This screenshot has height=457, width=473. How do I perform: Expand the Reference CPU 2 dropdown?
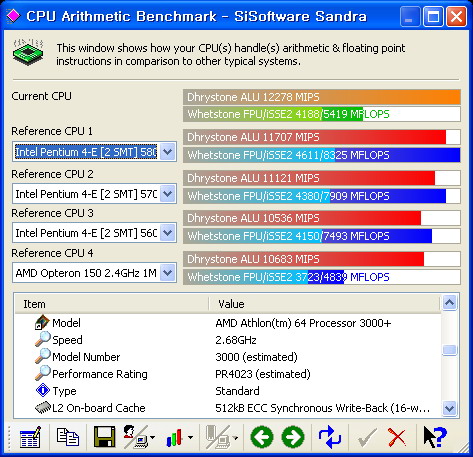pos(168,194)
